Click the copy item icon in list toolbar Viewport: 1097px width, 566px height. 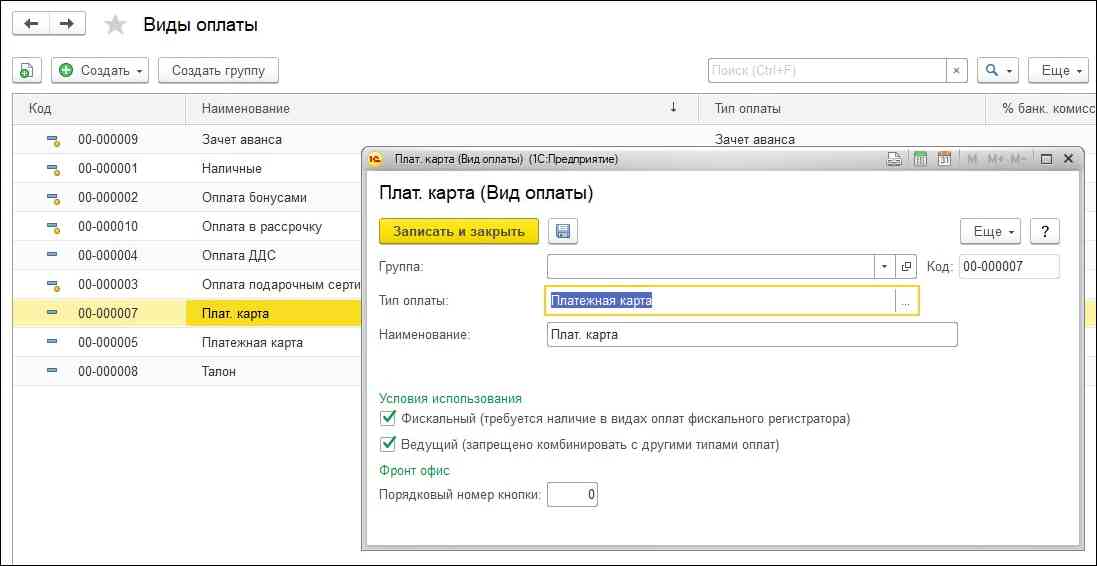pyautogui.click(x=26, y=70)
